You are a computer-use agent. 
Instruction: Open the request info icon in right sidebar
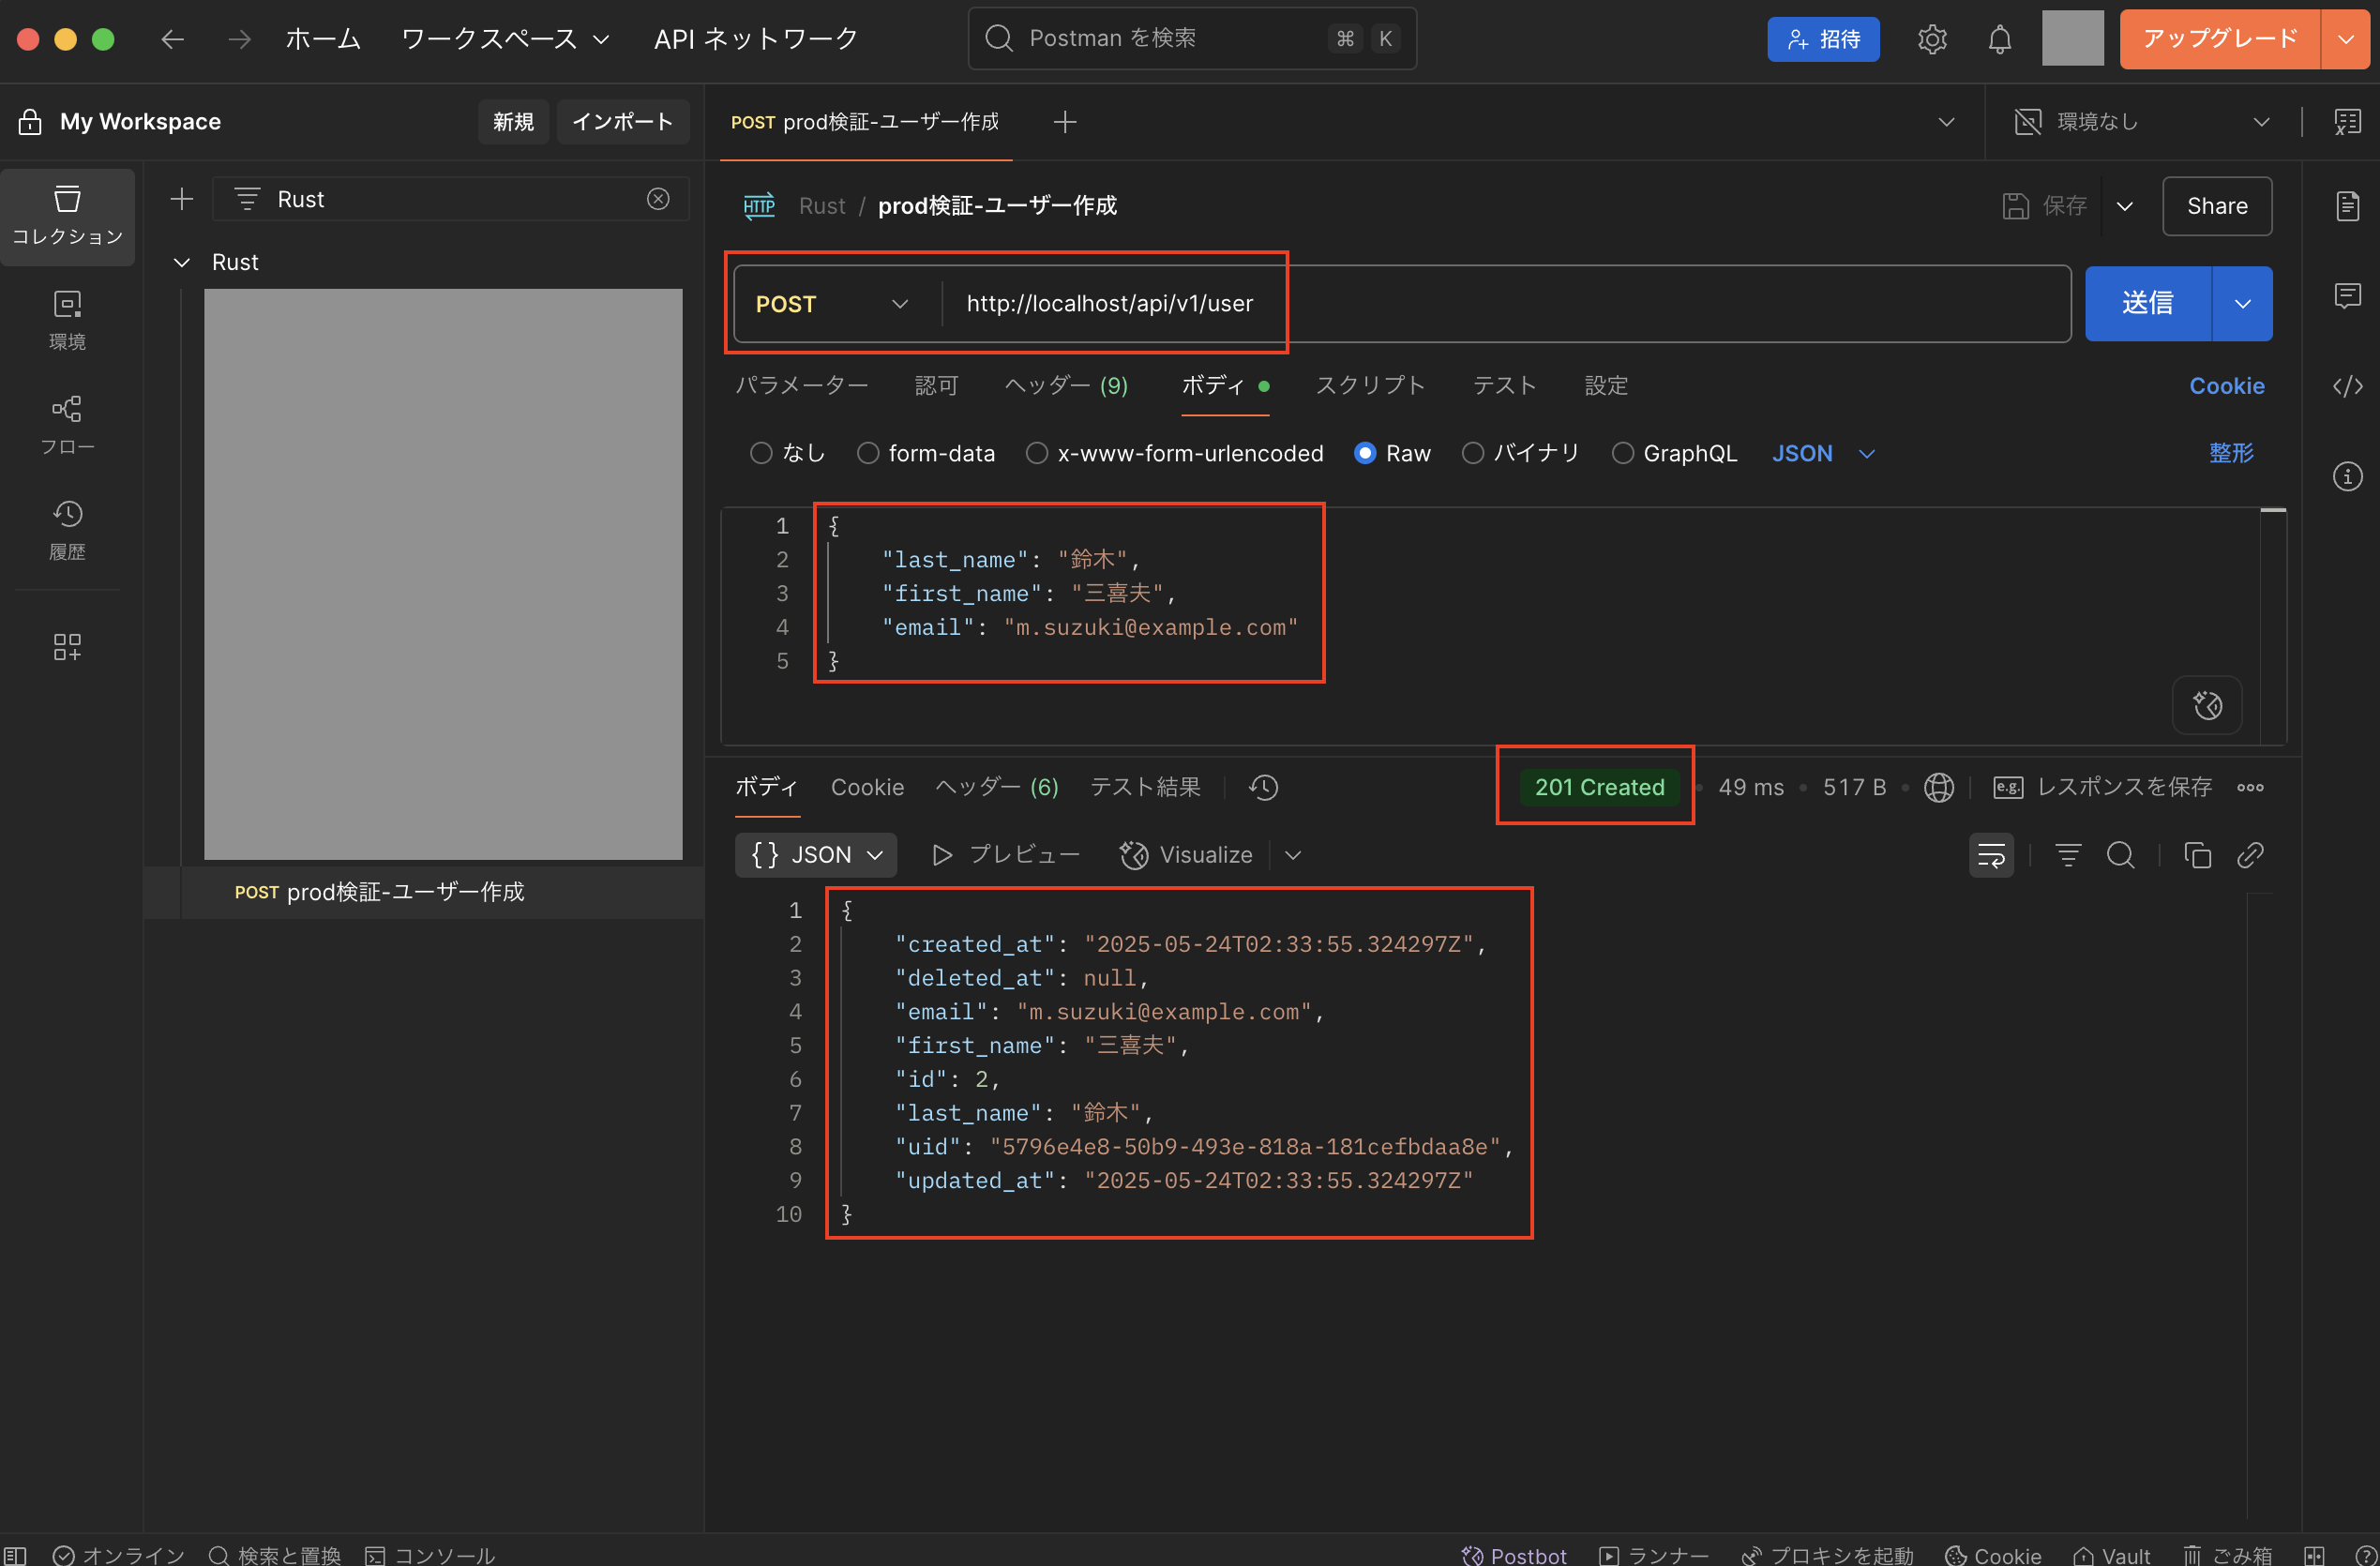(x=2347, y=476)
